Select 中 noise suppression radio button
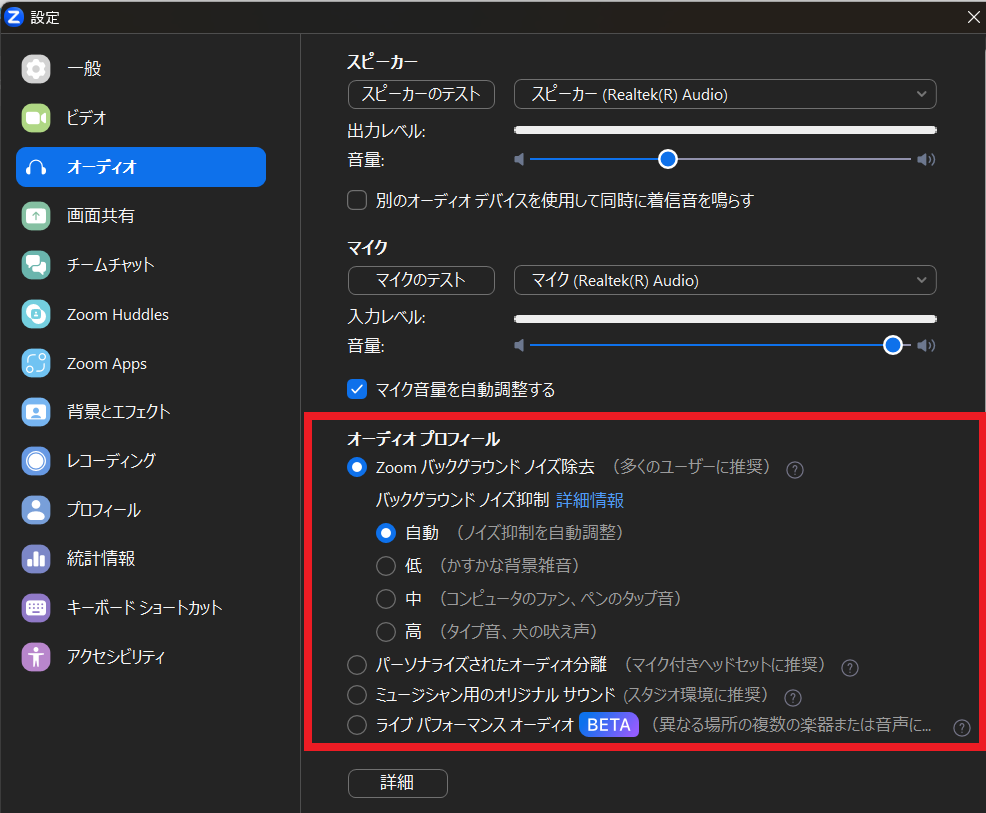This screenshot has width=986, height=813. click(386, 599)
